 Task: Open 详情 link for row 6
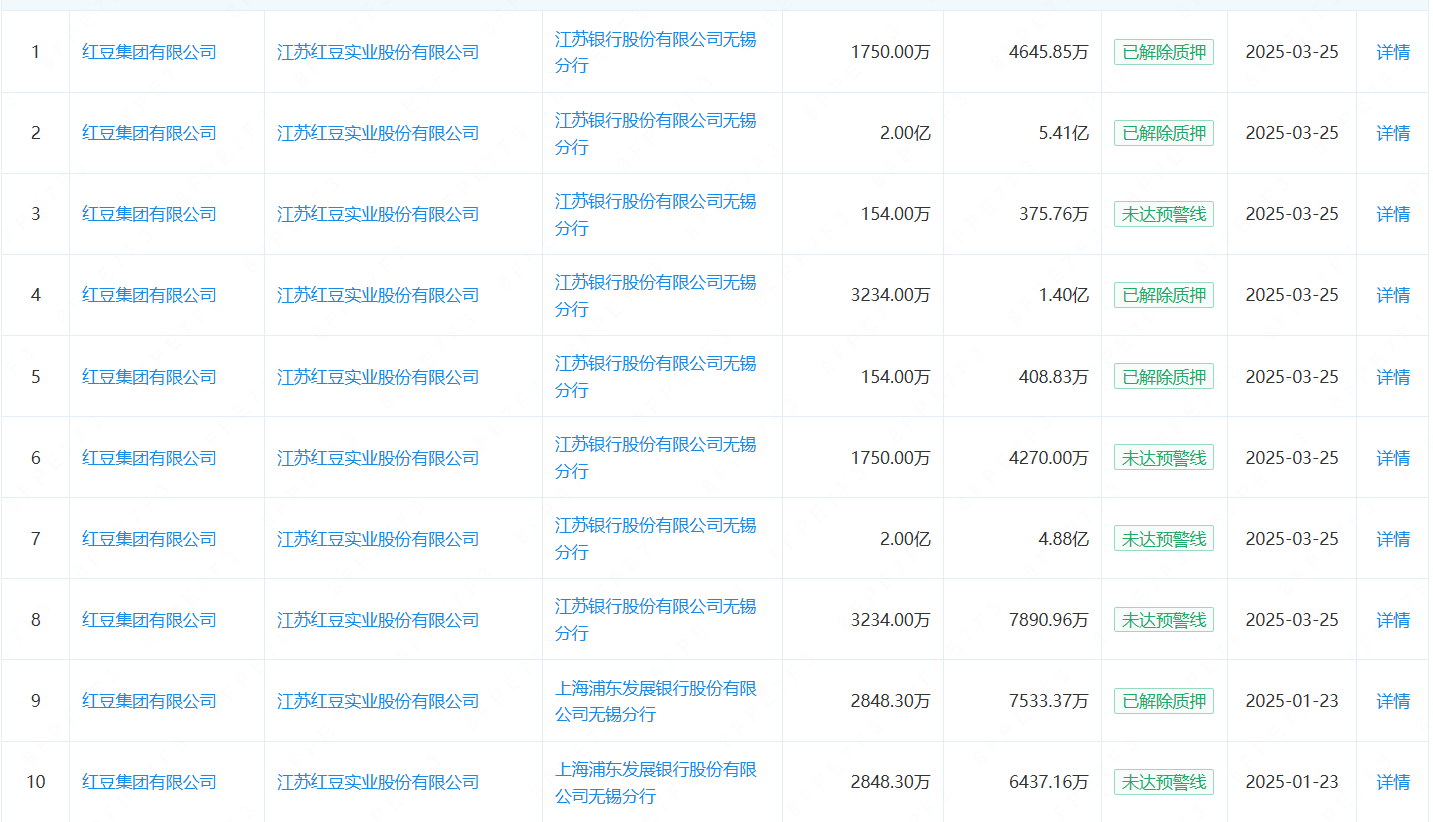pyautogui.click(x=1393, y=458)
